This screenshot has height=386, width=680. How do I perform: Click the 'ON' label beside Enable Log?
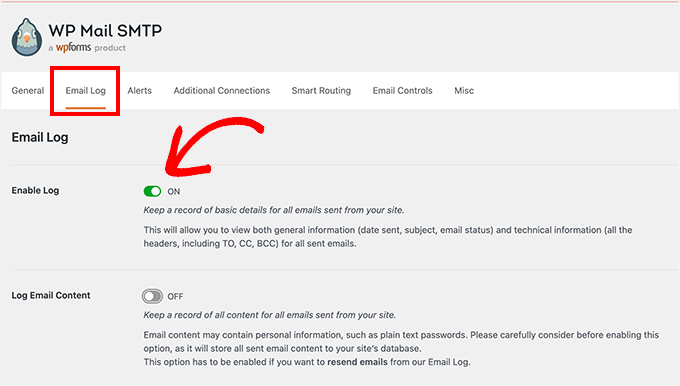tap(173, 192)
